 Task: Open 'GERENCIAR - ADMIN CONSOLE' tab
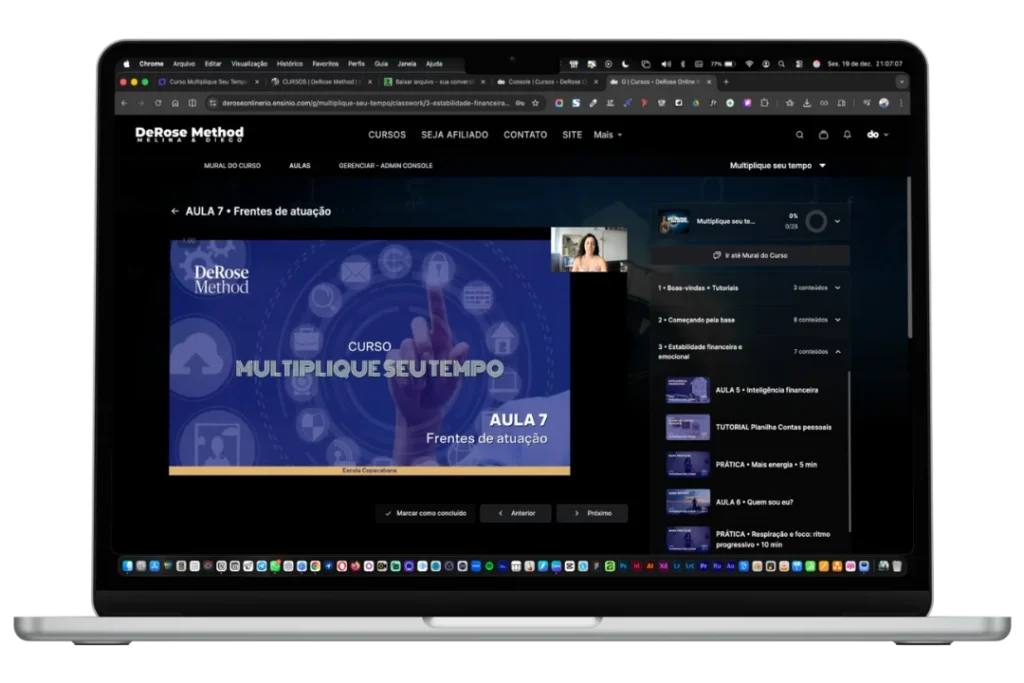(x=385, y=166)
